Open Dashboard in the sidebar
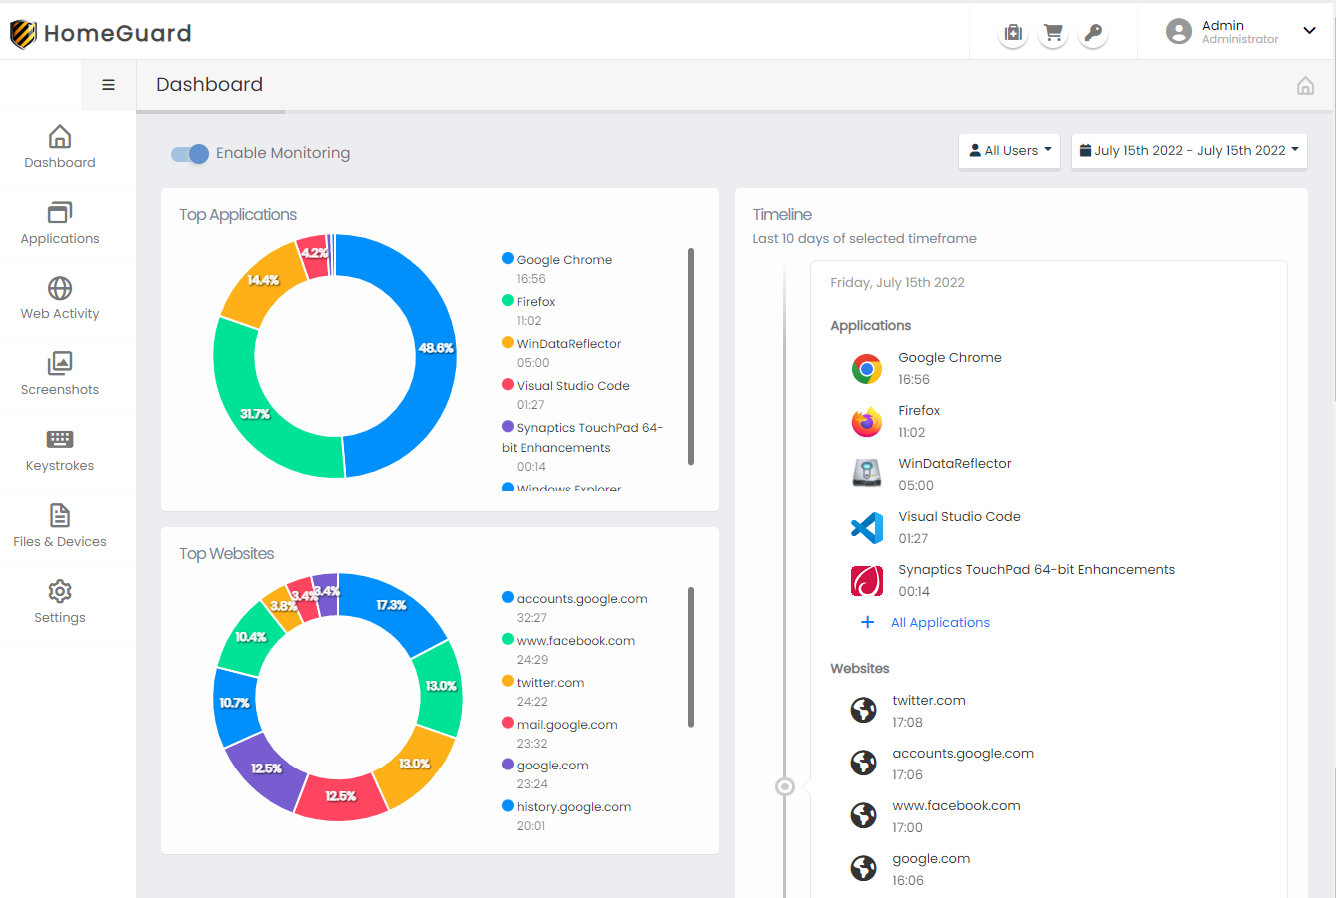The height and width of the screenshot is (898, 1336). coord(60,147)
